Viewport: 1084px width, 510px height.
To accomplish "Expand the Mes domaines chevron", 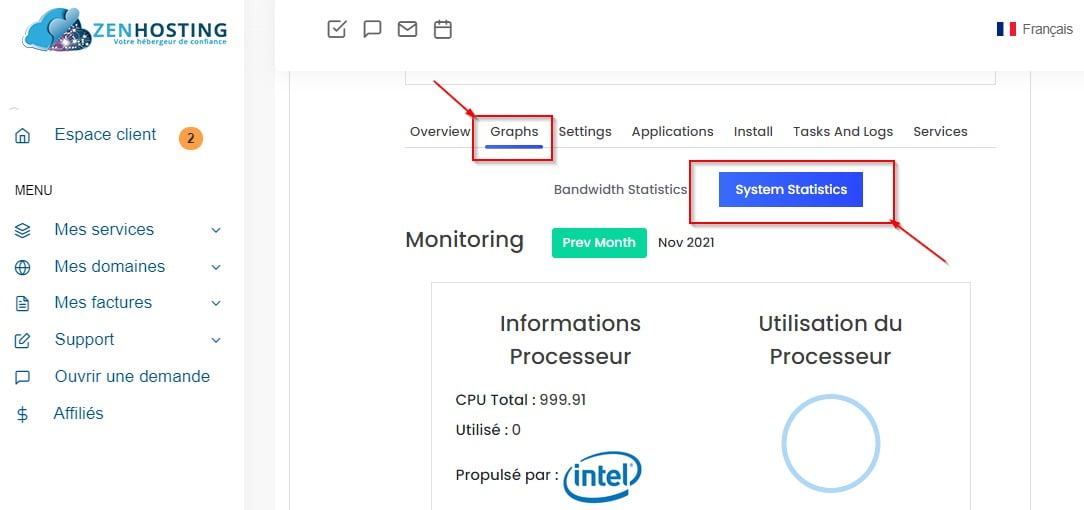I will point(216,267).
